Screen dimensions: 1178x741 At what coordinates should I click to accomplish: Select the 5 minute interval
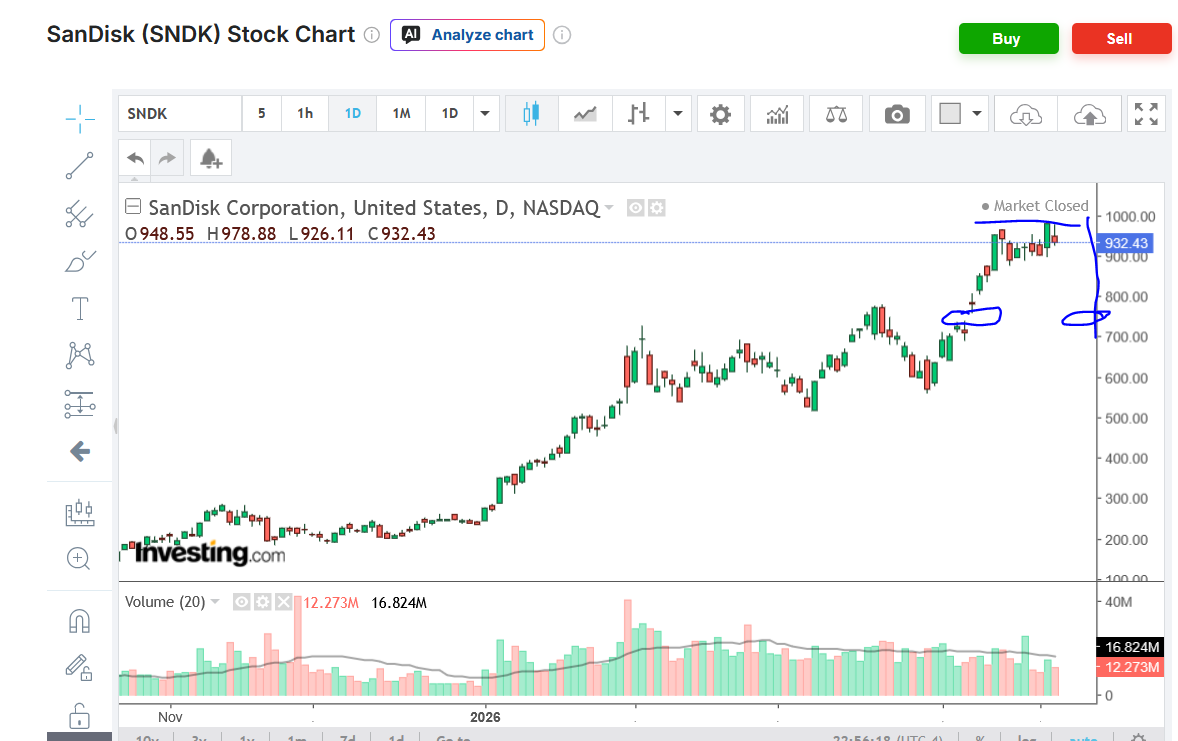[261, 113]
